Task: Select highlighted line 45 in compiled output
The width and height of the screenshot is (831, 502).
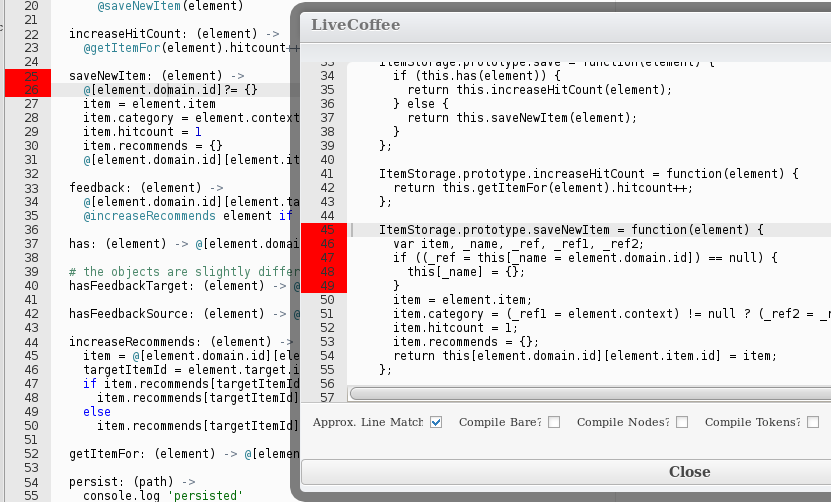Action: pos(570,230)
